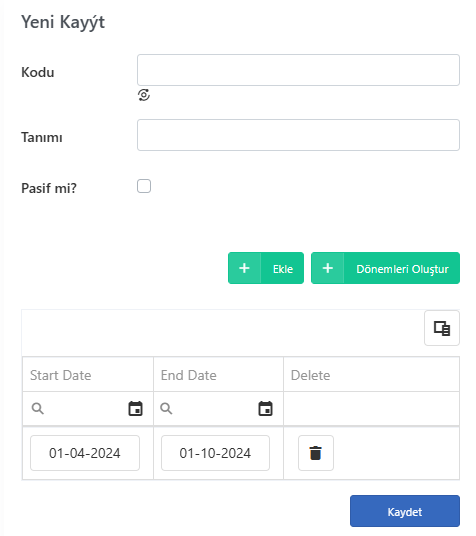
Task: Open End Date filter calendar icon
Action: click(265, 408)
